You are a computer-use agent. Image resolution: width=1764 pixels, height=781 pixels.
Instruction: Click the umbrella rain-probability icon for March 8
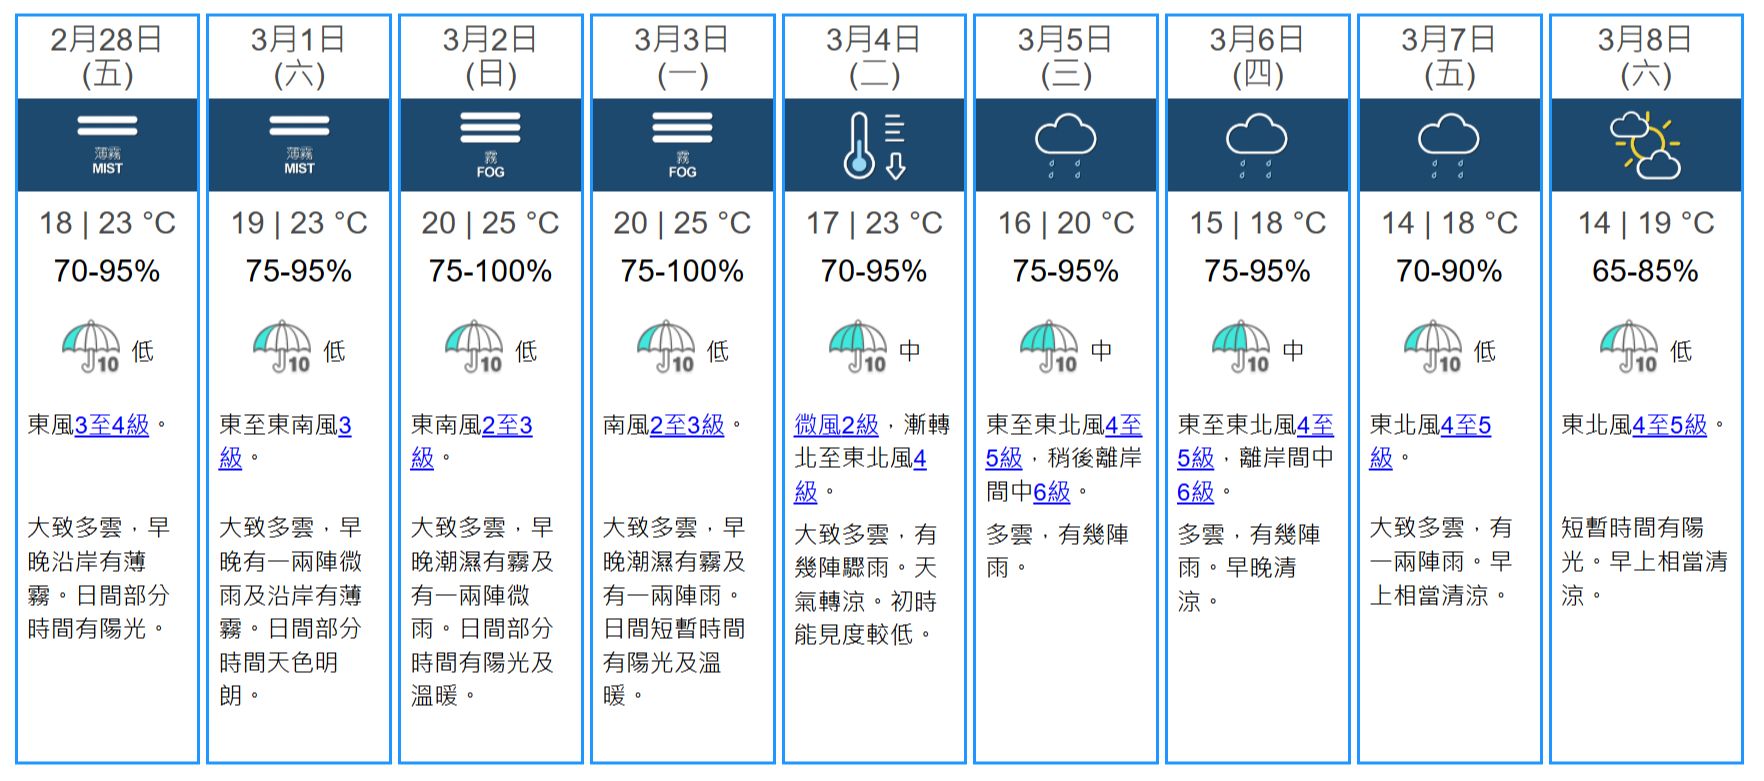click(x=1629, y=347)
